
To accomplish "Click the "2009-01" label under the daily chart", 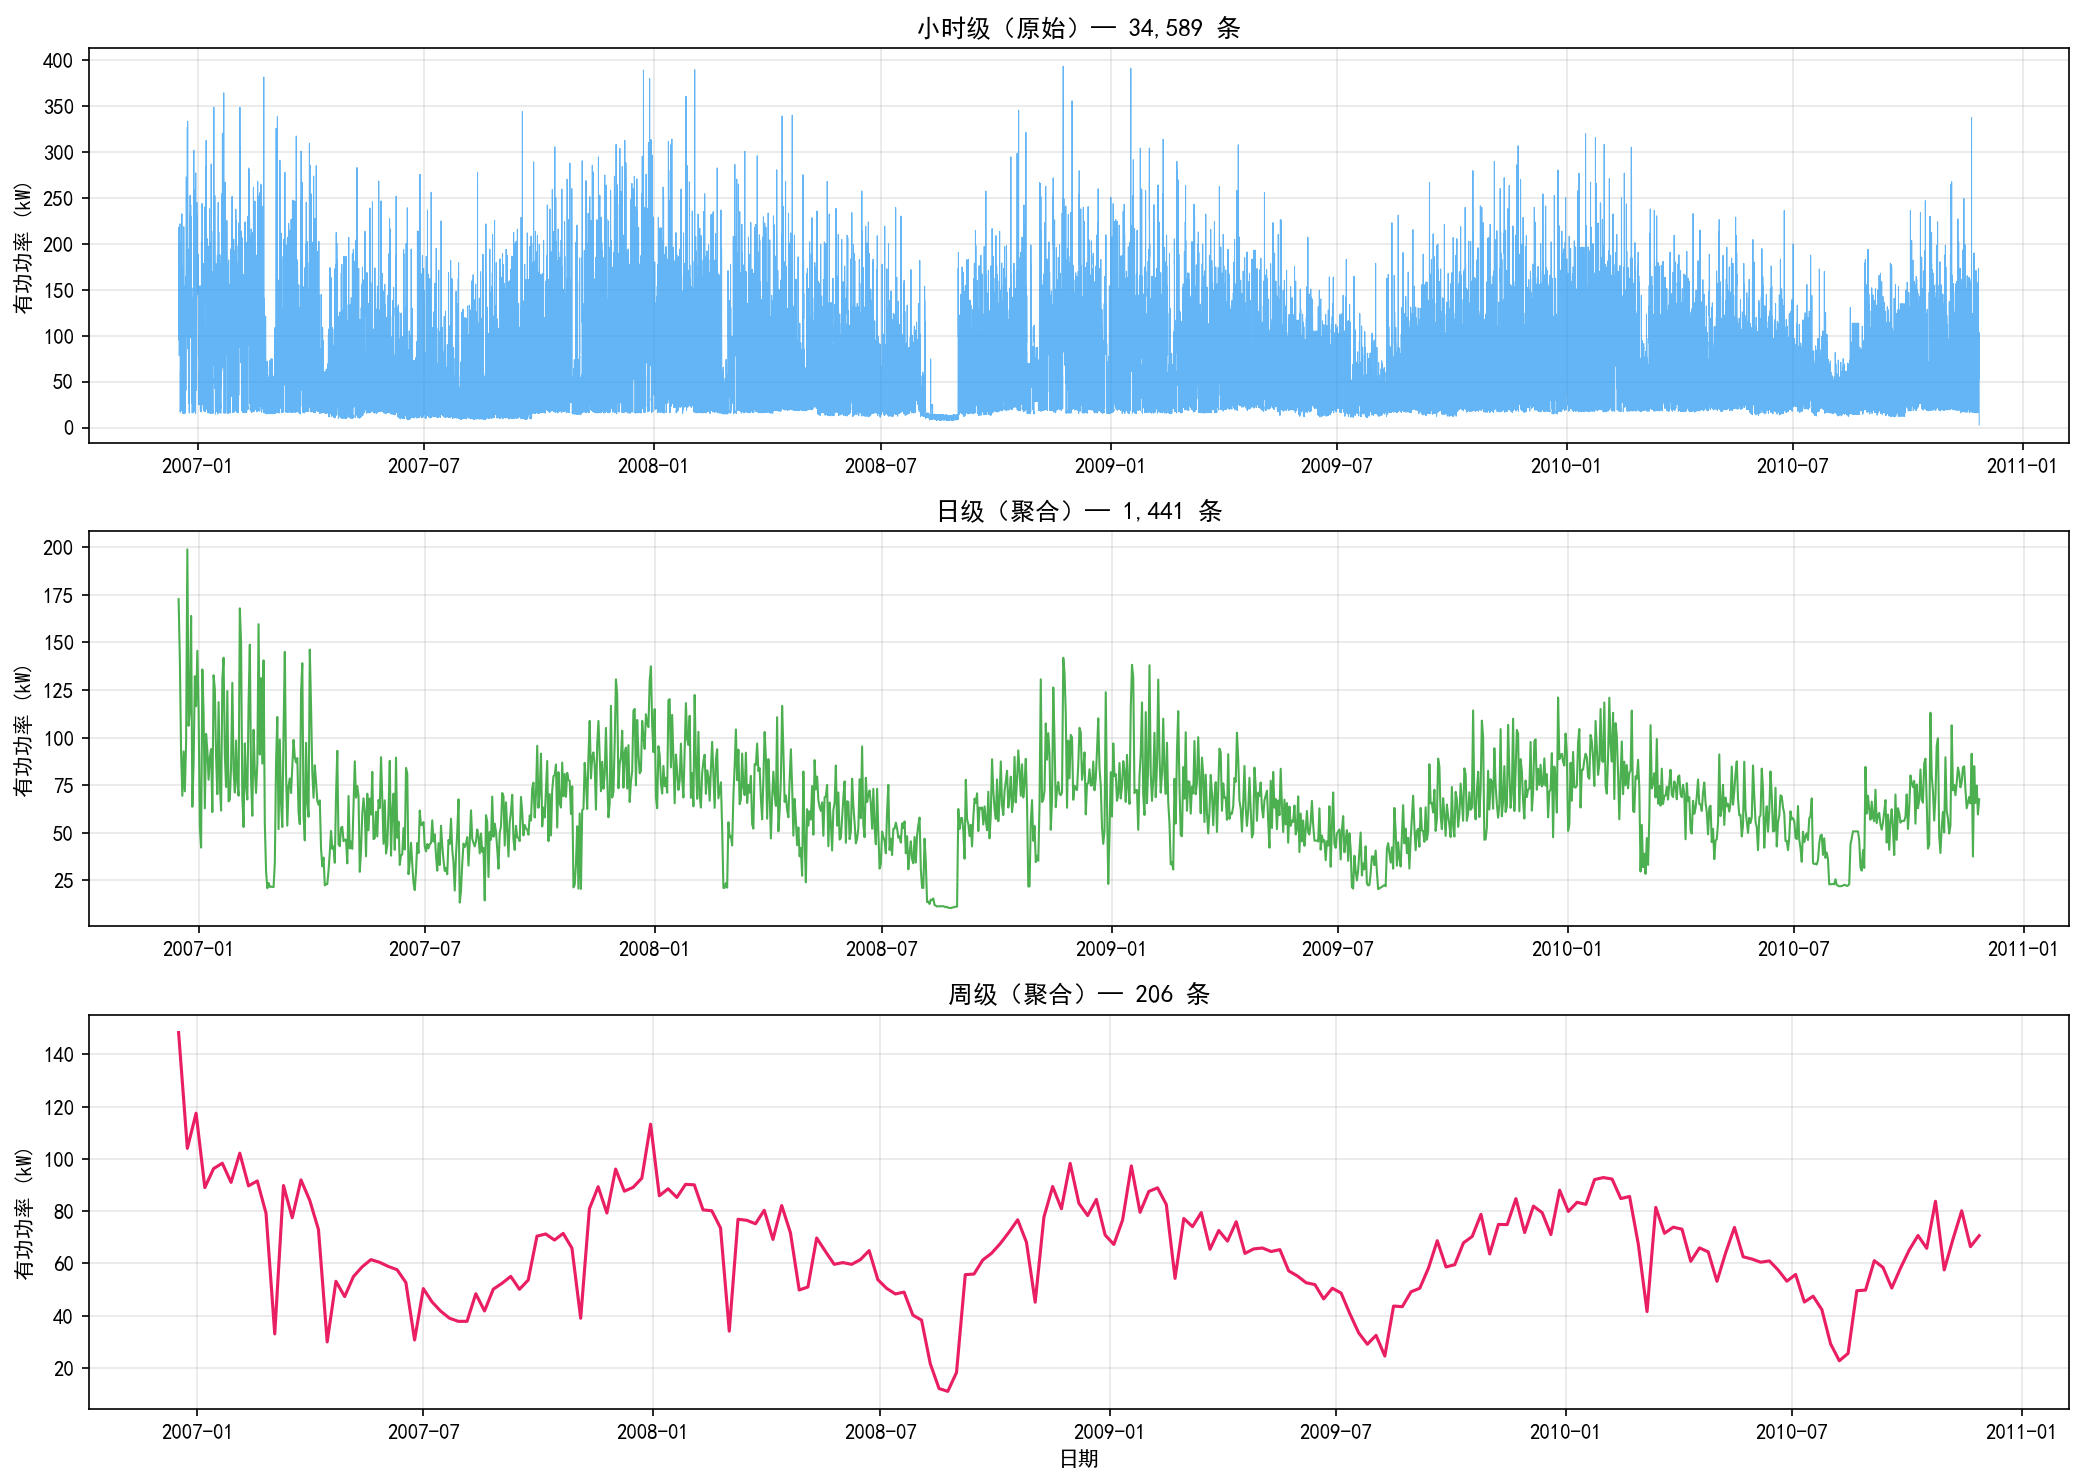I will [1110, 949].
